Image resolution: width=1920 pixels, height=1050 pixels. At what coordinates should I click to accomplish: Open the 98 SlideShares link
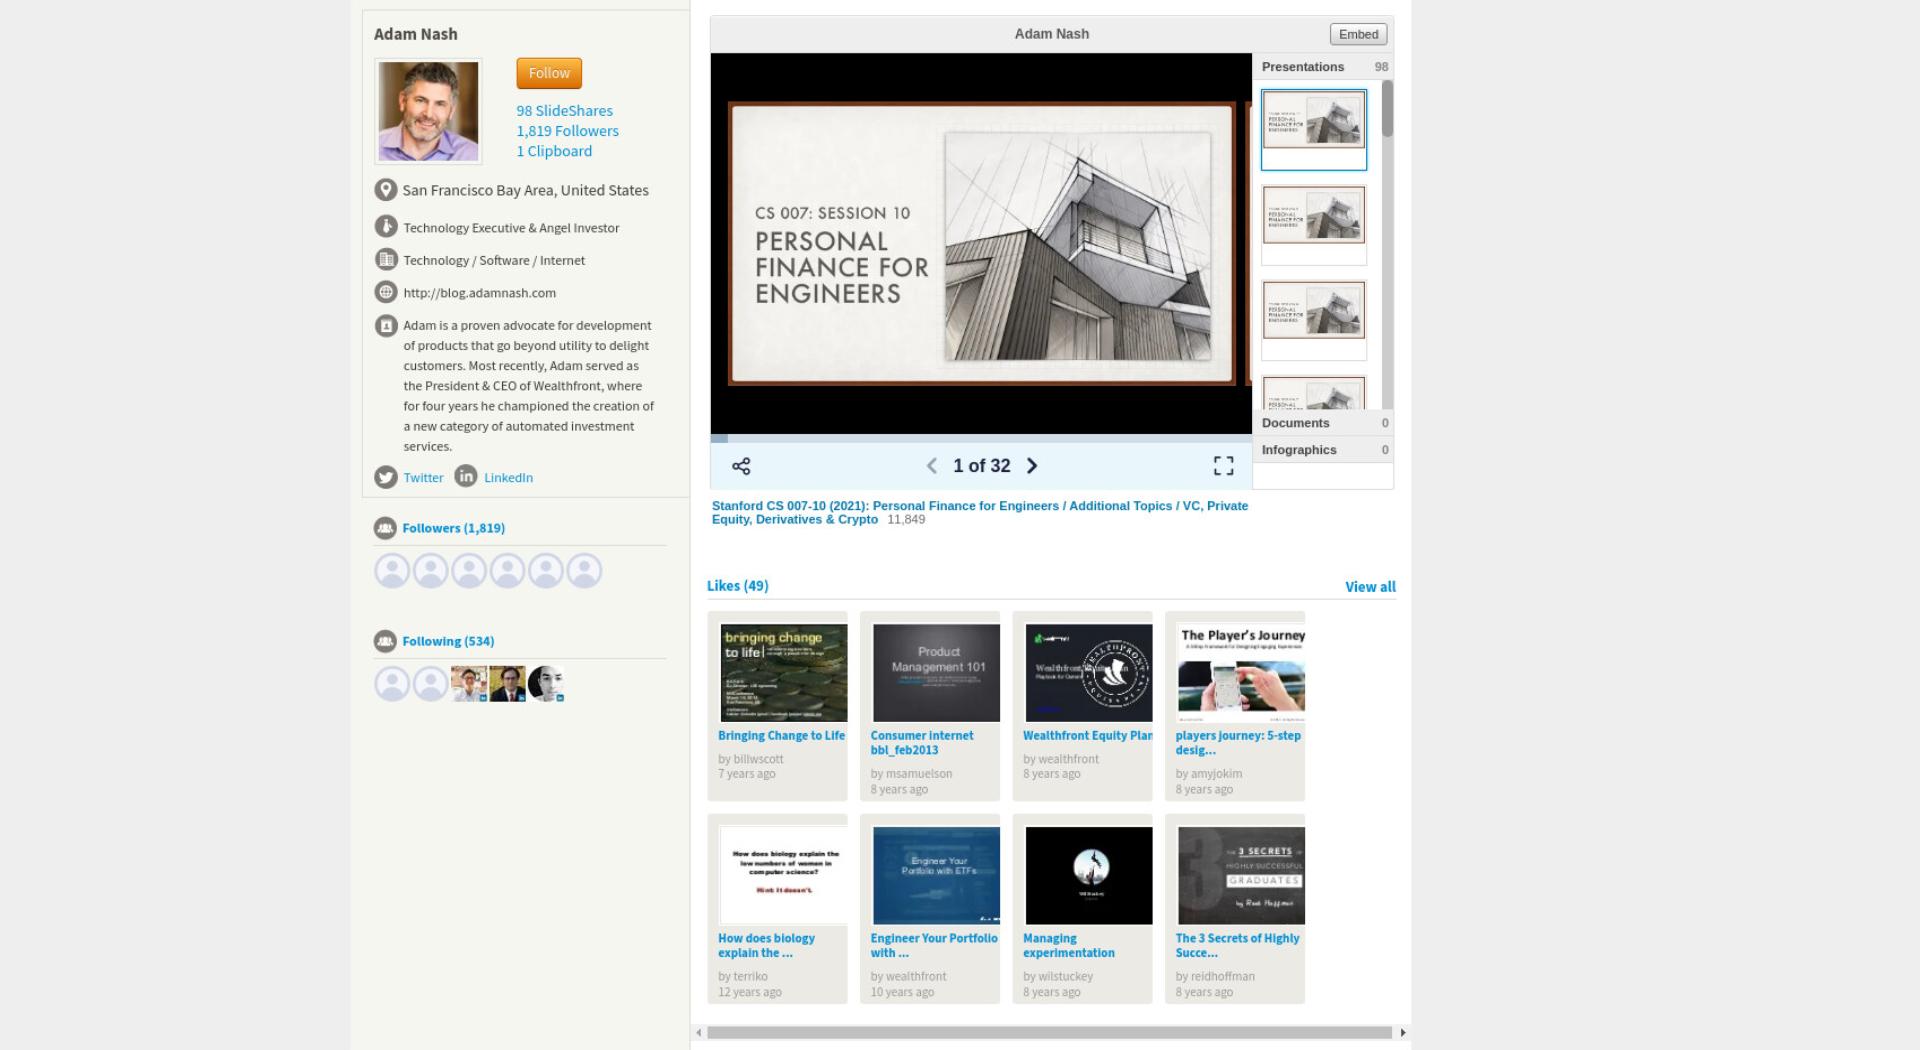coord(564,111)
